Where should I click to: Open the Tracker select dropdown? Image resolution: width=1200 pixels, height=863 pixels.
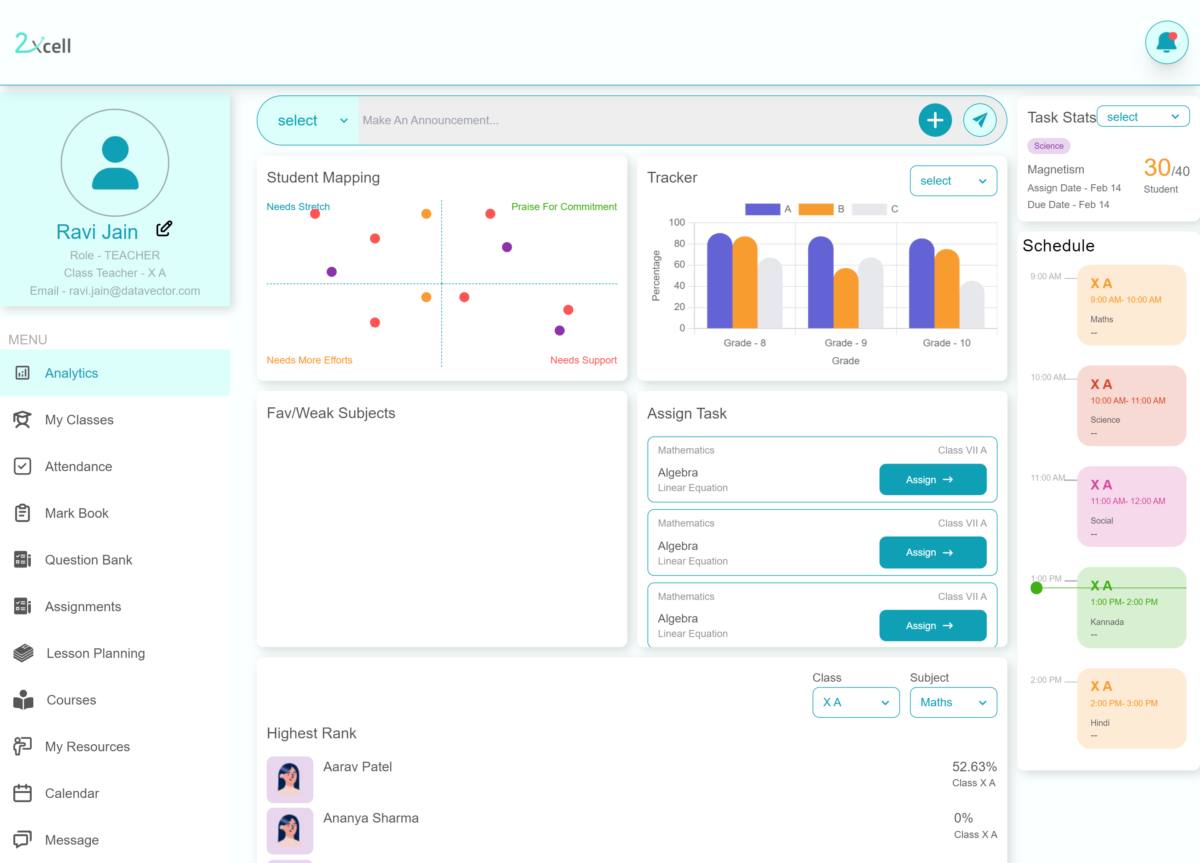tap(952, 180)
